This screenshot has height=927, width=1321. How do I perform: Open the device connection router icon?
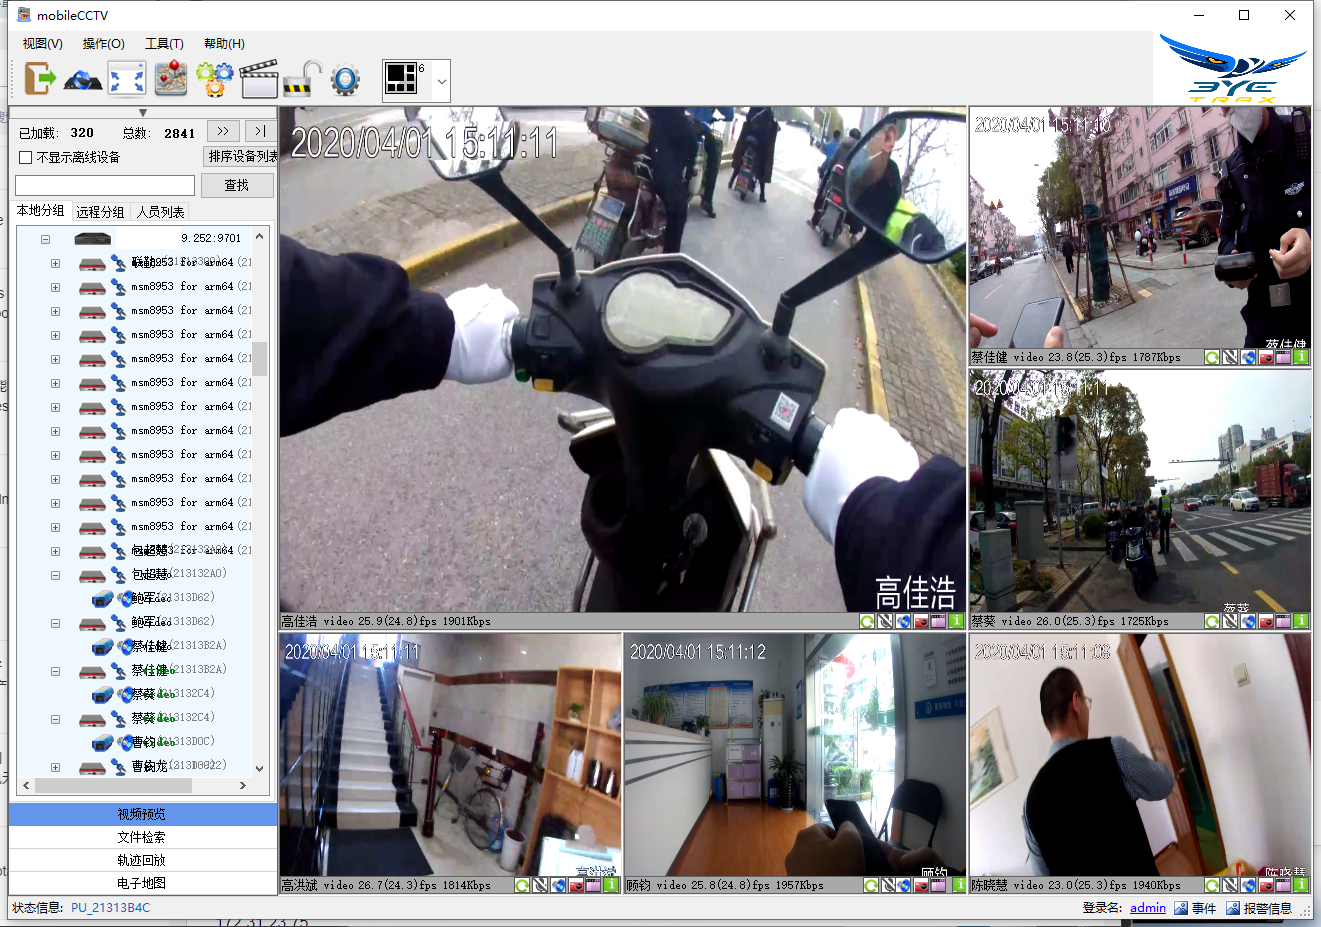(x=83, y=79)
